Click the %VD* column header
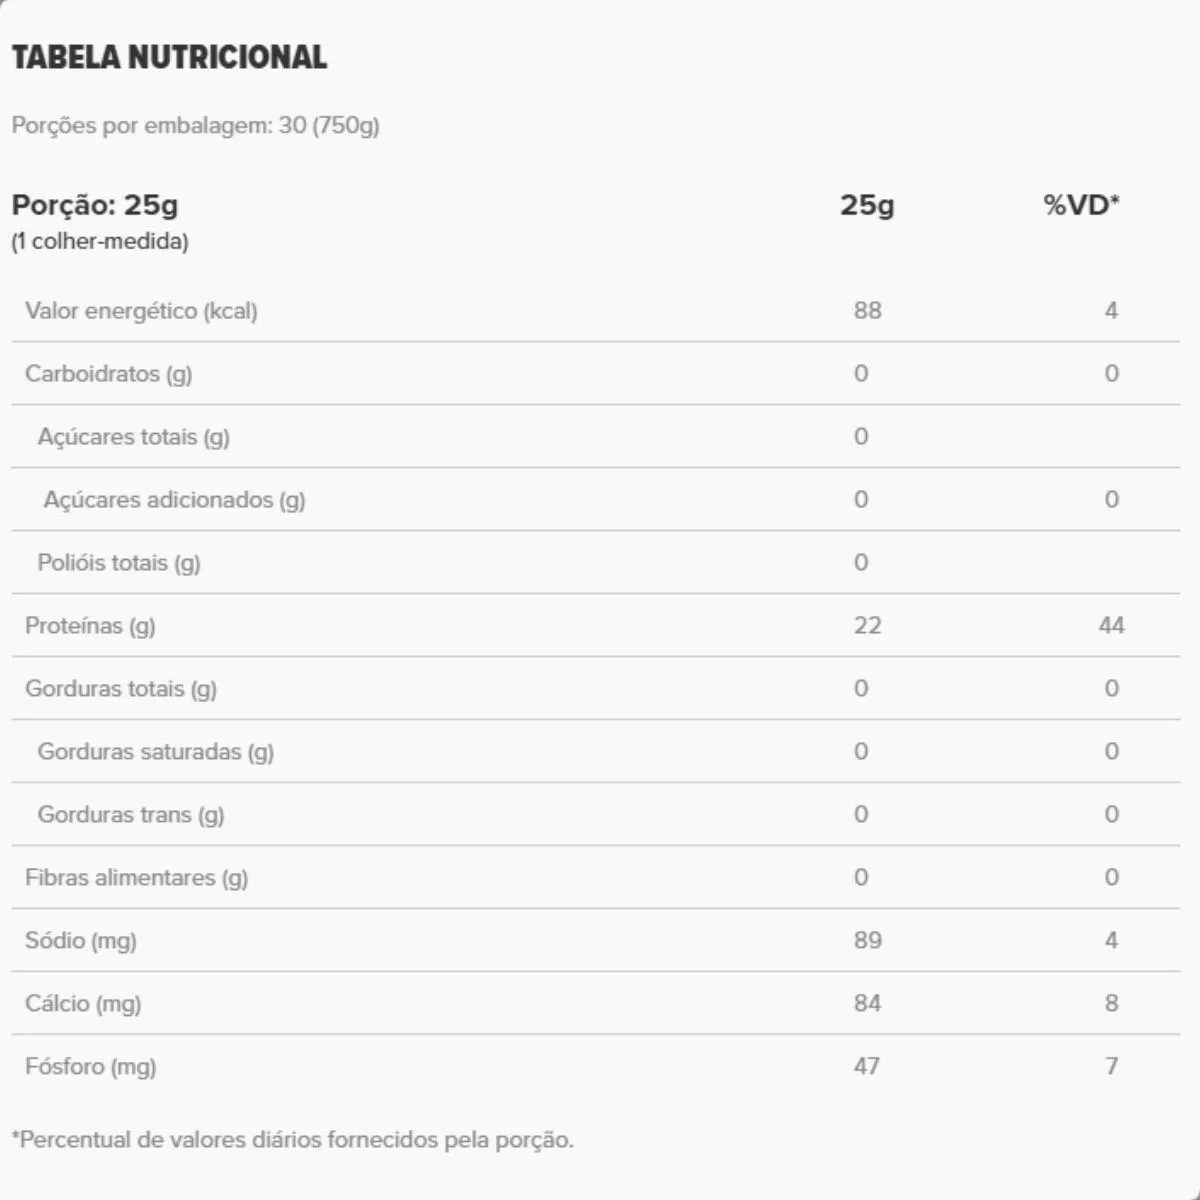 click(1081, 205)
